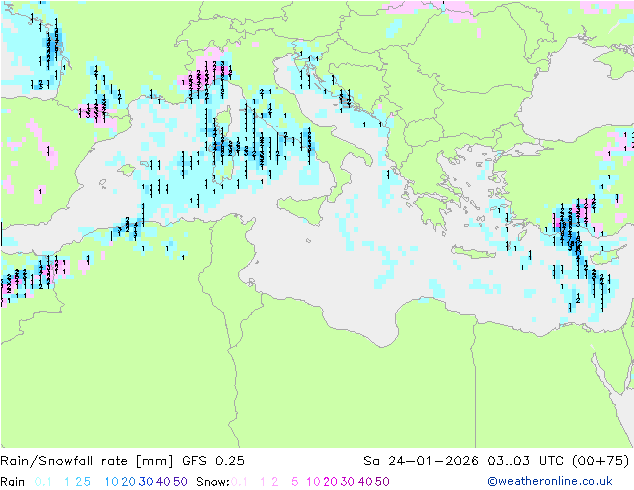Image resolution: width=634 pixels, height=490 pixels.
Task: Click the "03..03 UTC" time text
Action: pos(525,461)
